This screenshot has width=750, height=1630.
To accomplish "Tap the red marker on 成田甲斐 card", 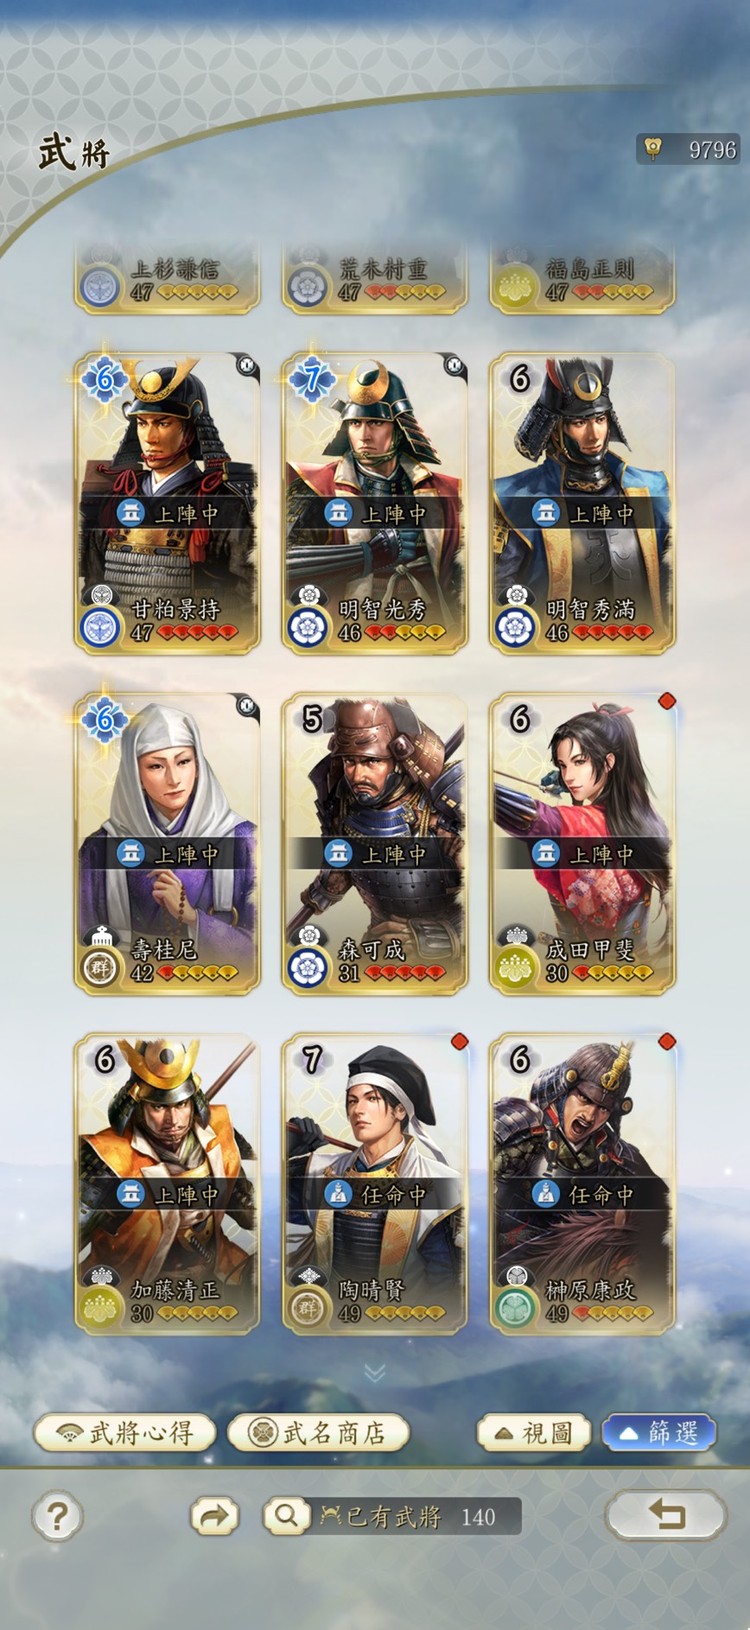I will pos(667,701).
